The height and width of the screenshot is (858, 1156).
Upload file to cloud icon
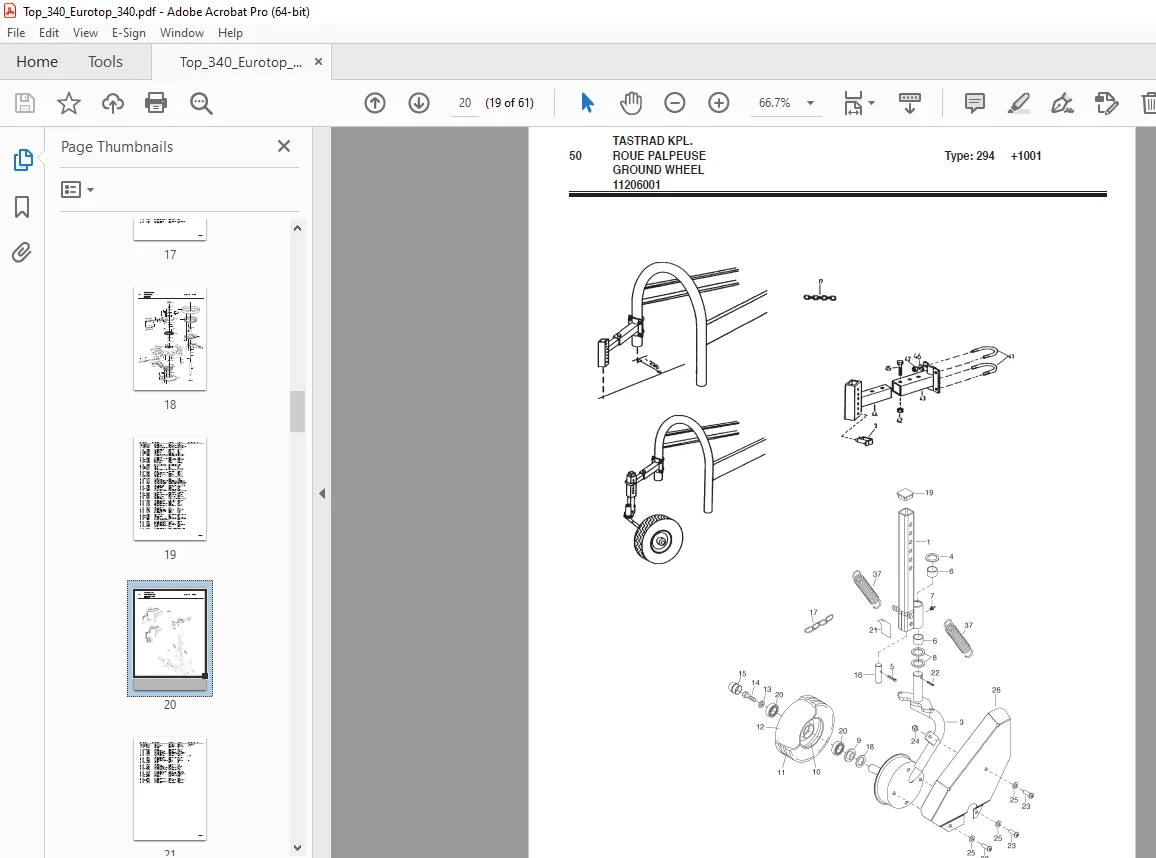113,103
